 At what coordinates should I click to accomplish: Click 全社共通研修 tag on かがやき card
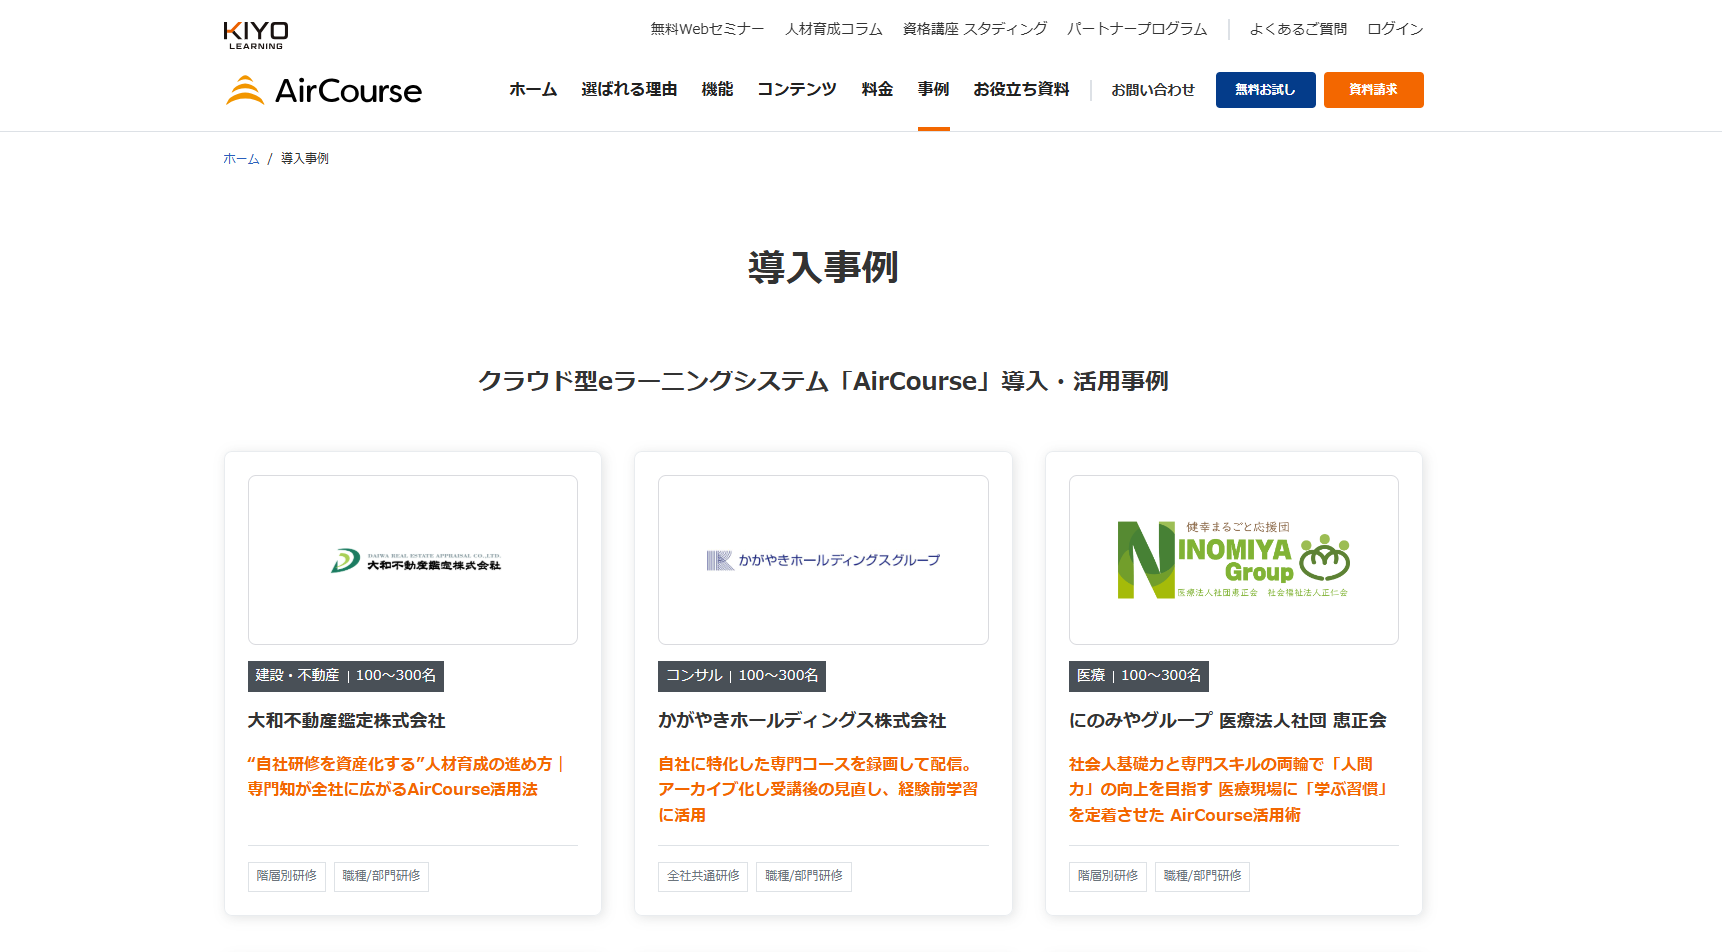(x=703, y=876)
